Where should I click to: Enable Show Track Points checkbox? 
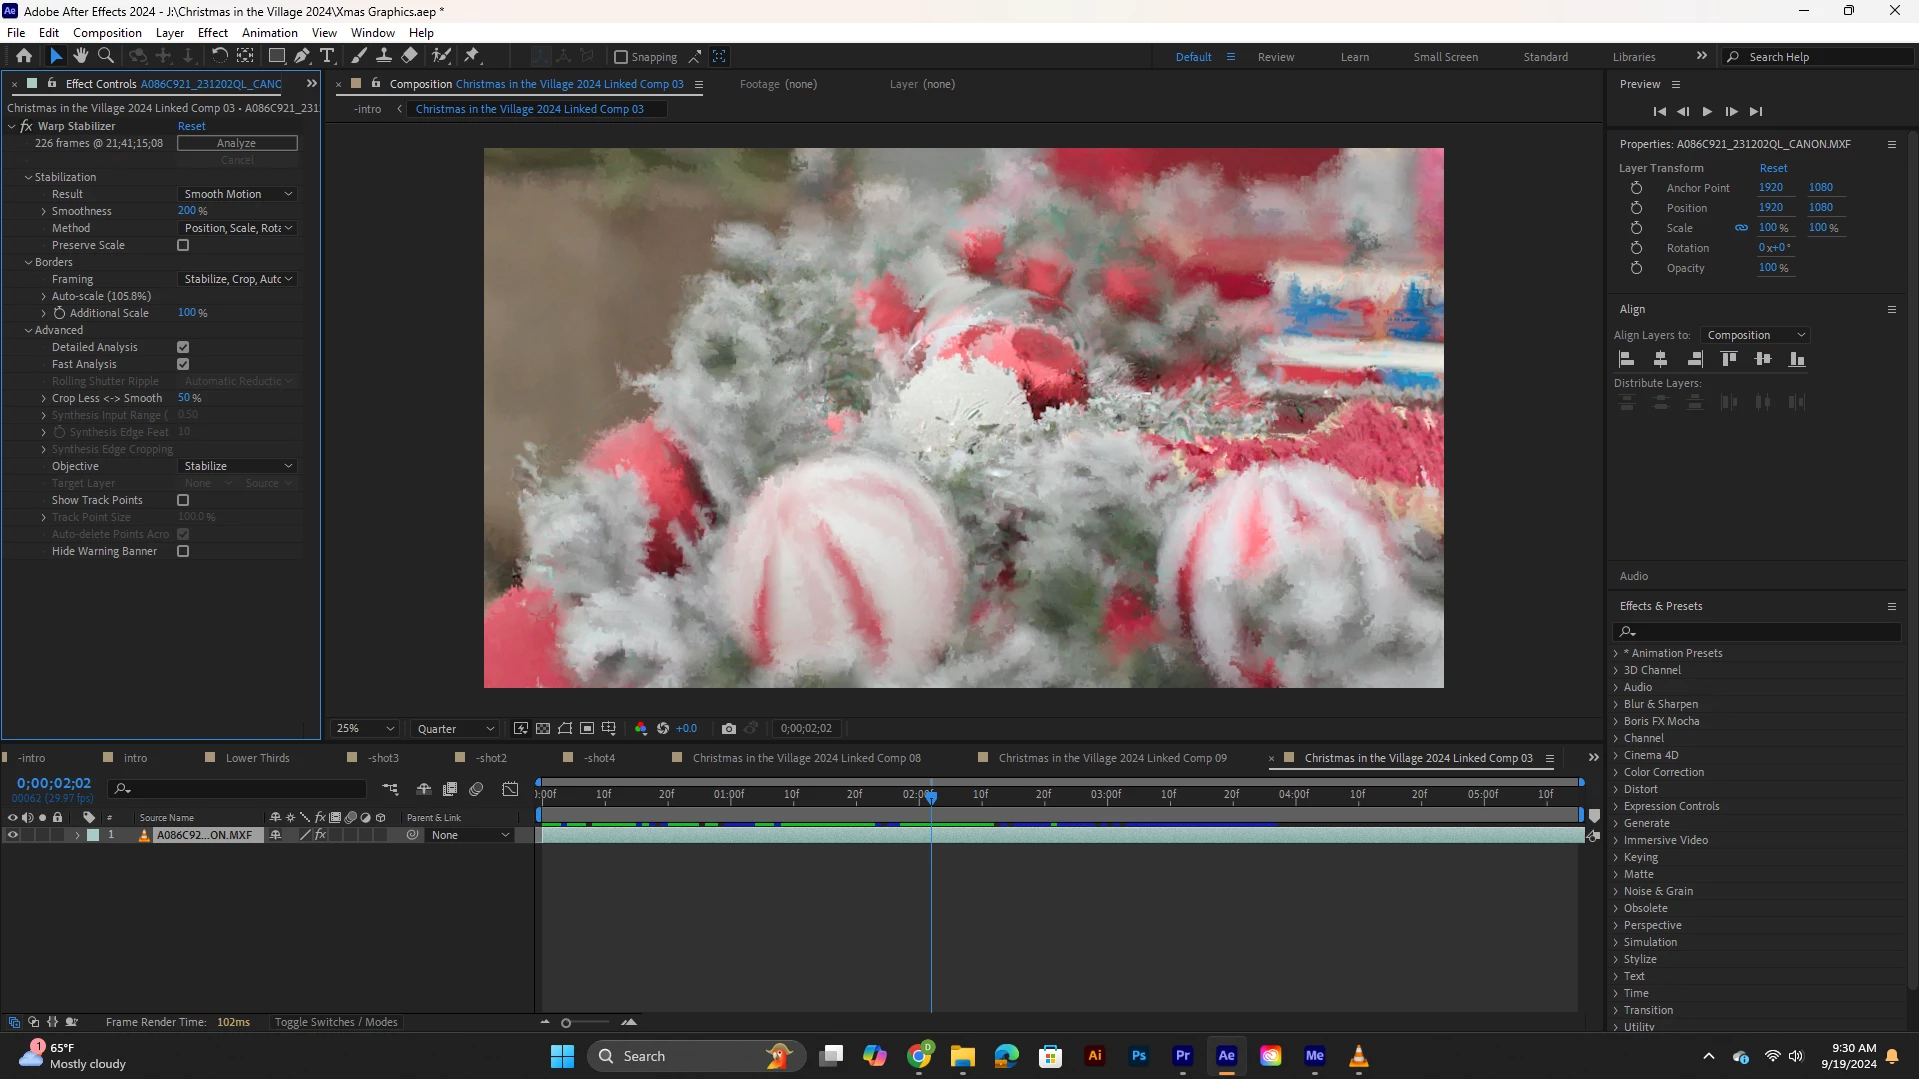[183, 500]
